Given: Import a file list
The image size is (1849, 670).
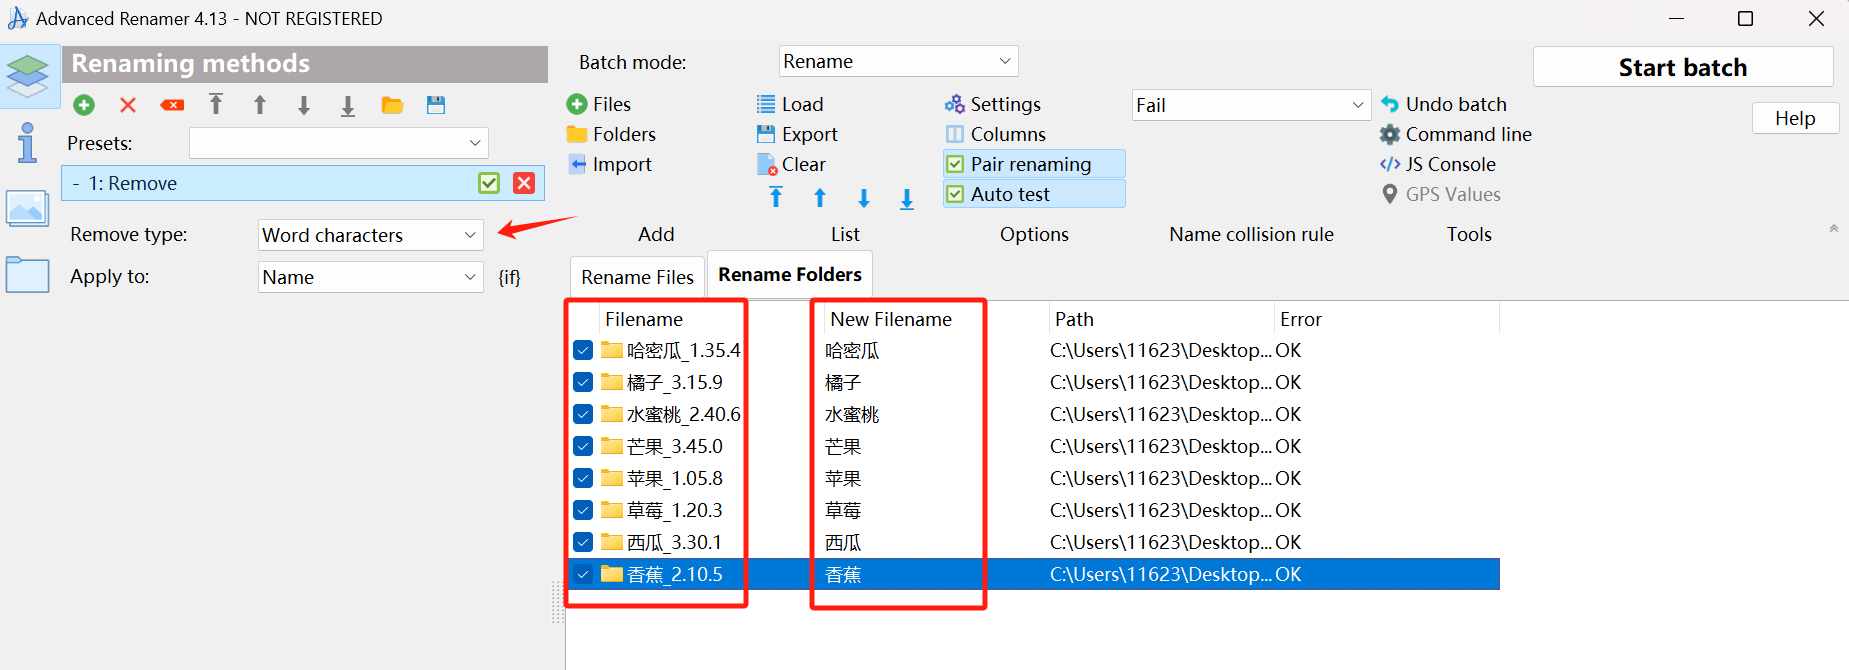Looking at the screenshot, I should [x=610, y=164].
